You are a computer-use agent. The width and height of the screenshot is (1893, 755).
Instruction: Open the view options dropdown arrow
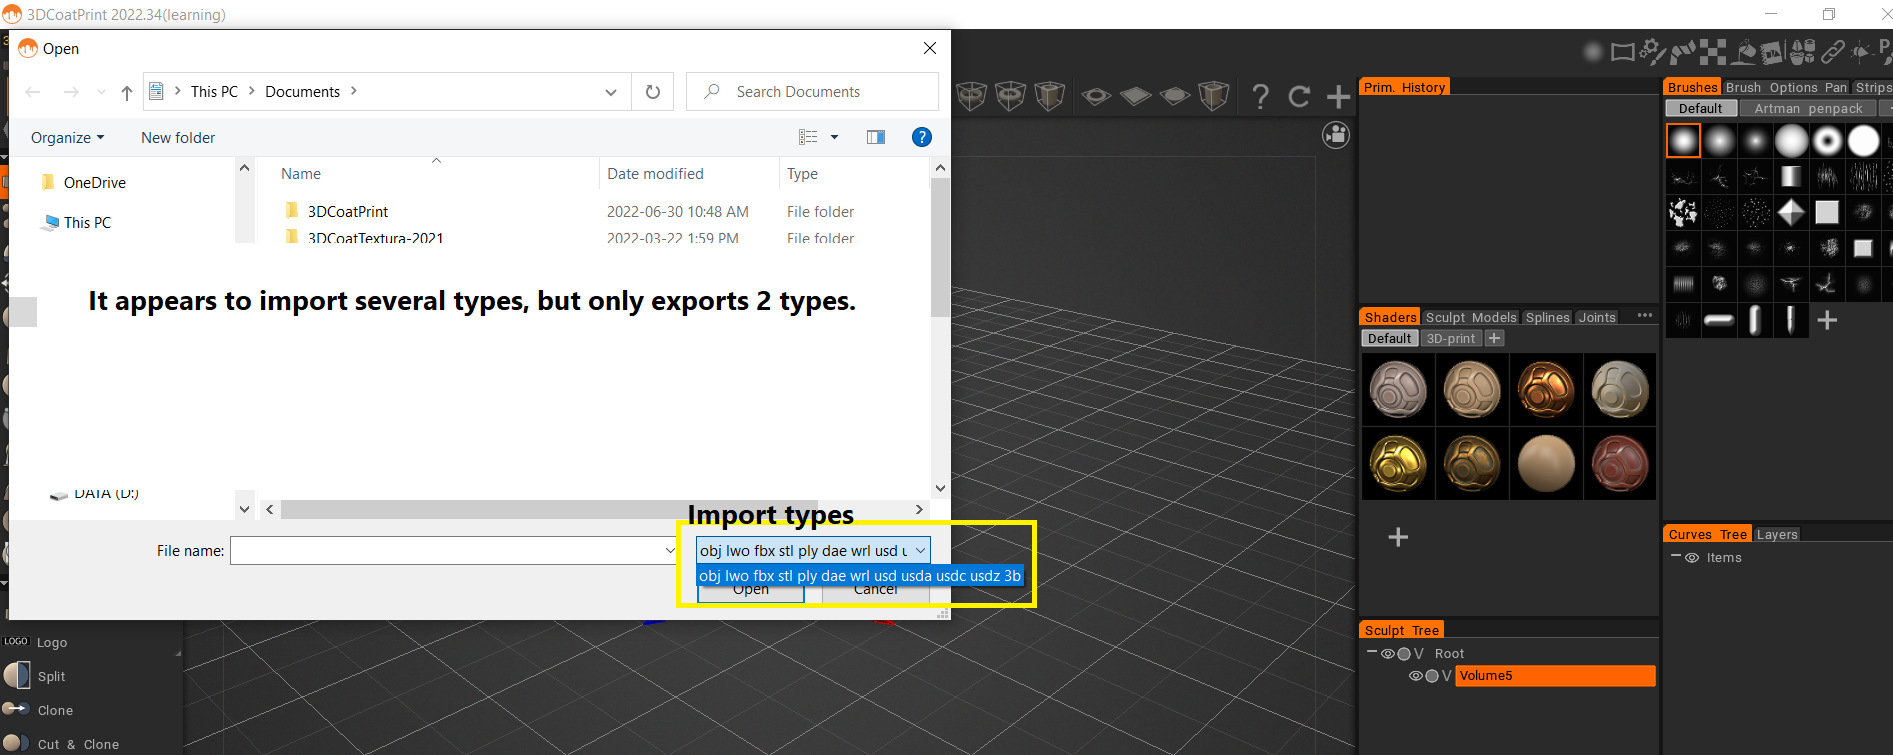(x=835, y=137)
